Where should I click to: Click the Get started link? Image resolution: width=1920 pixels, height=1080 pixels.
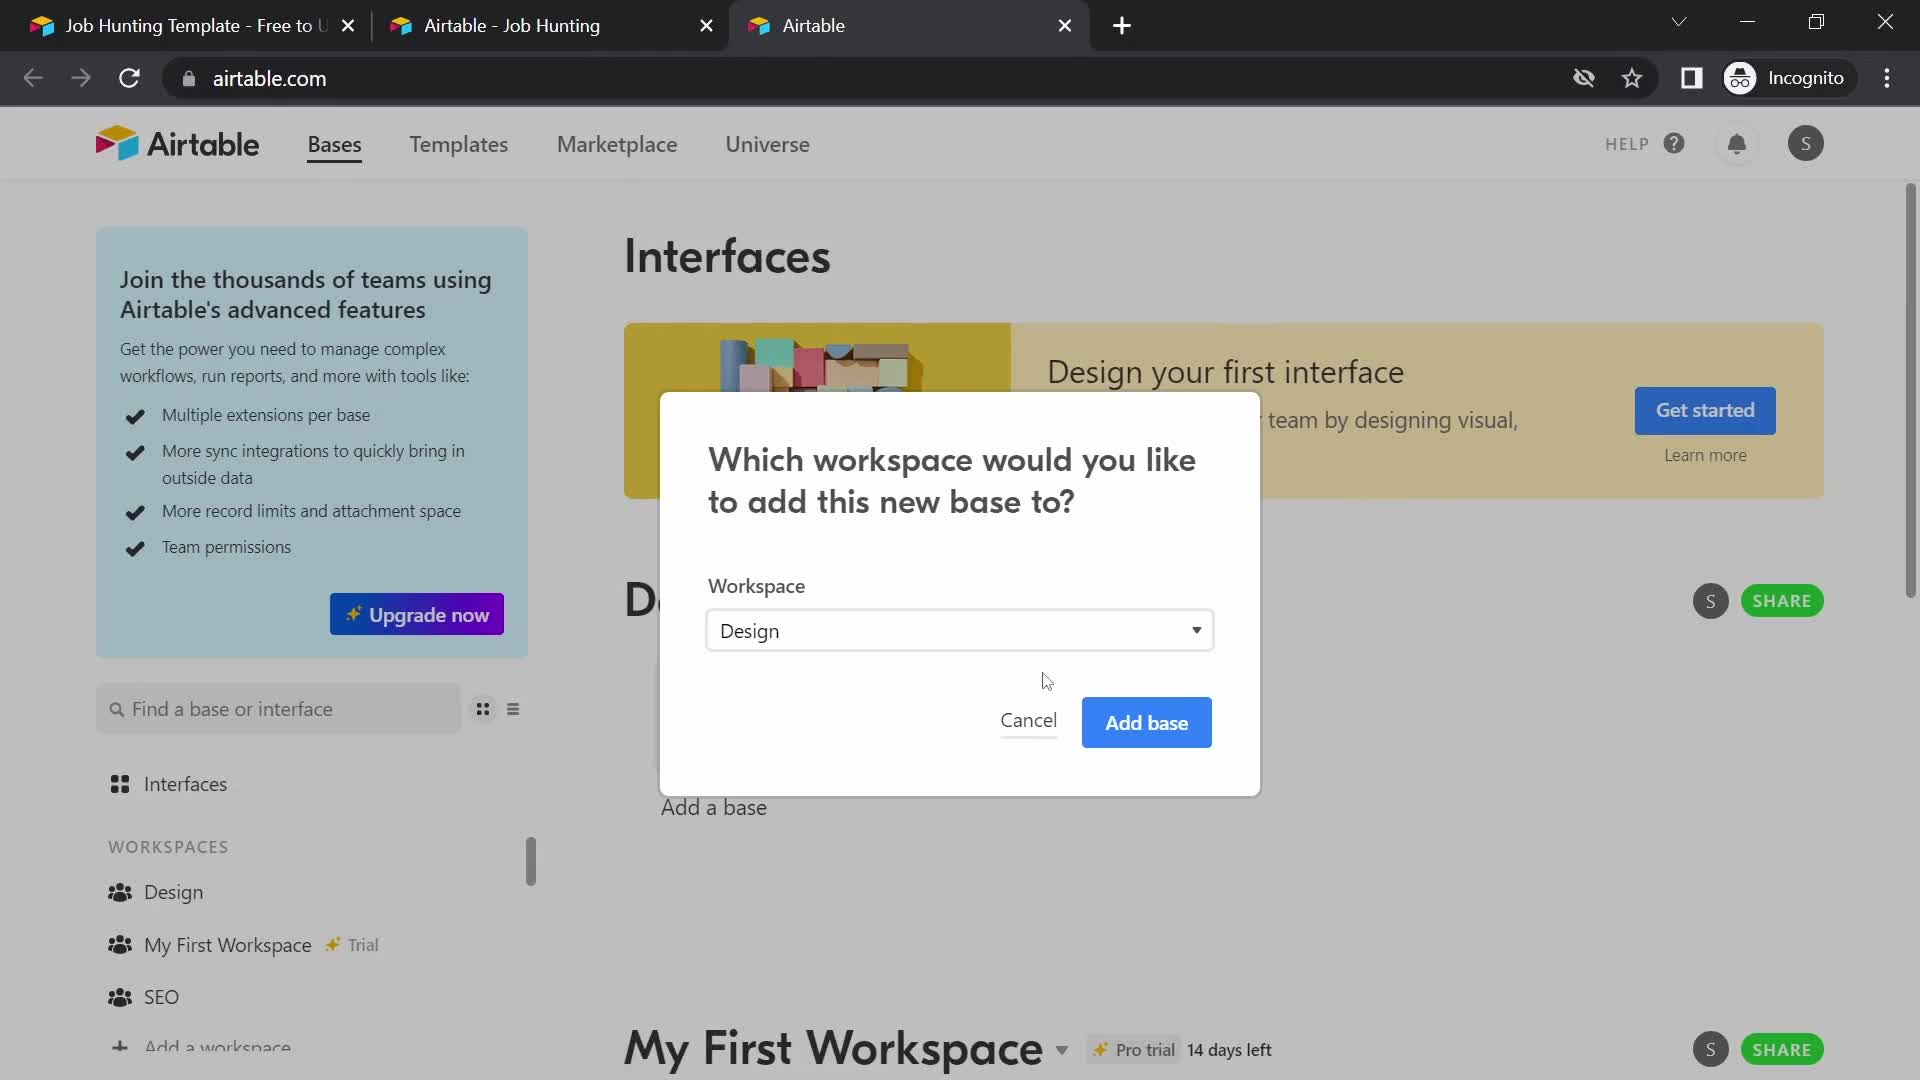click(x=1705, y=410)
